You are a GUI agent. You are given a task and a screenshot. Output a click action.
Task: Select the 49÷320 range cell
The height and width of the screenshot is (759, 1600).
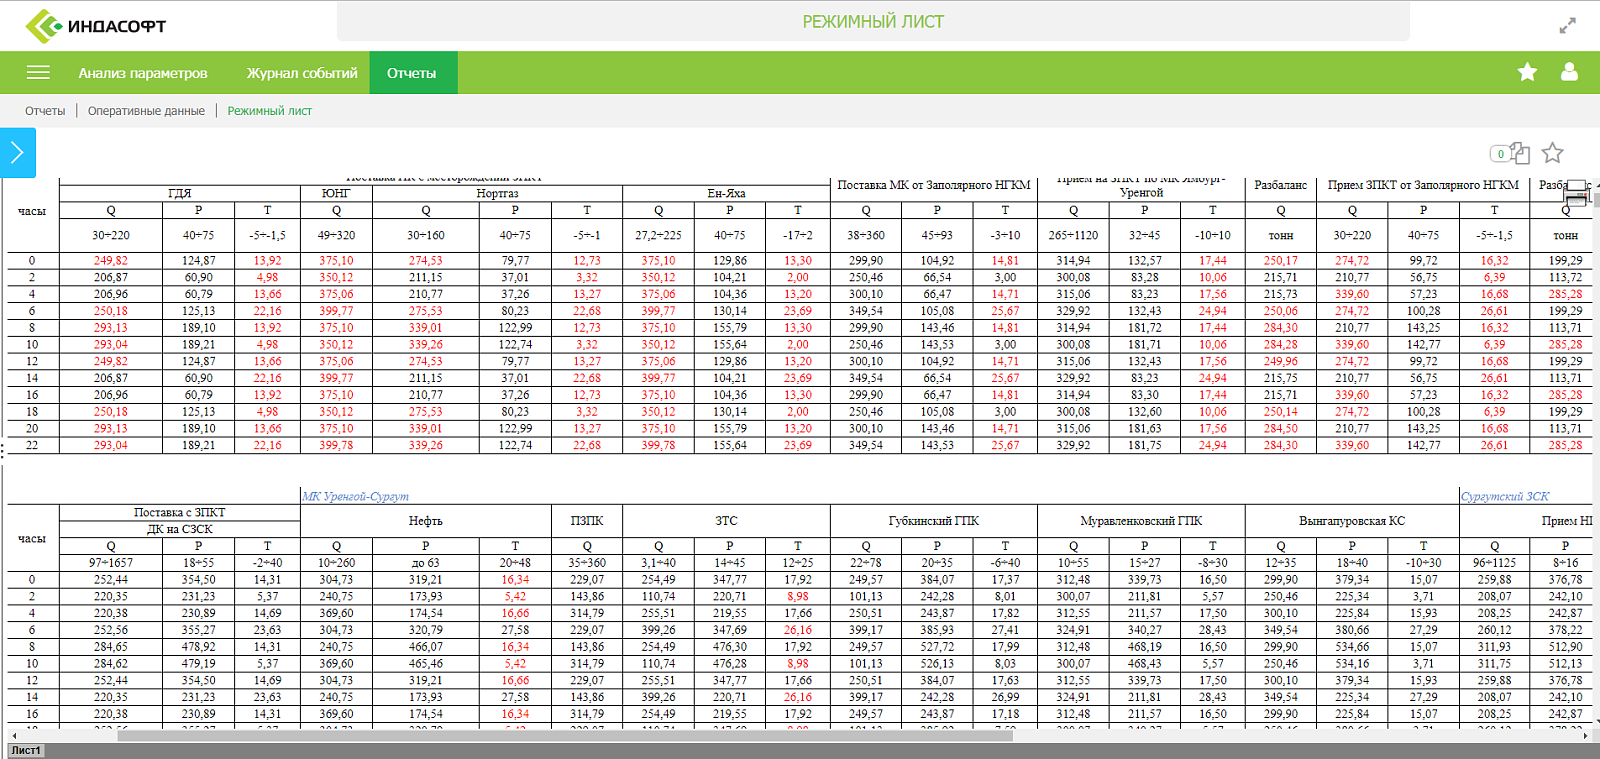tap(336, 235)
